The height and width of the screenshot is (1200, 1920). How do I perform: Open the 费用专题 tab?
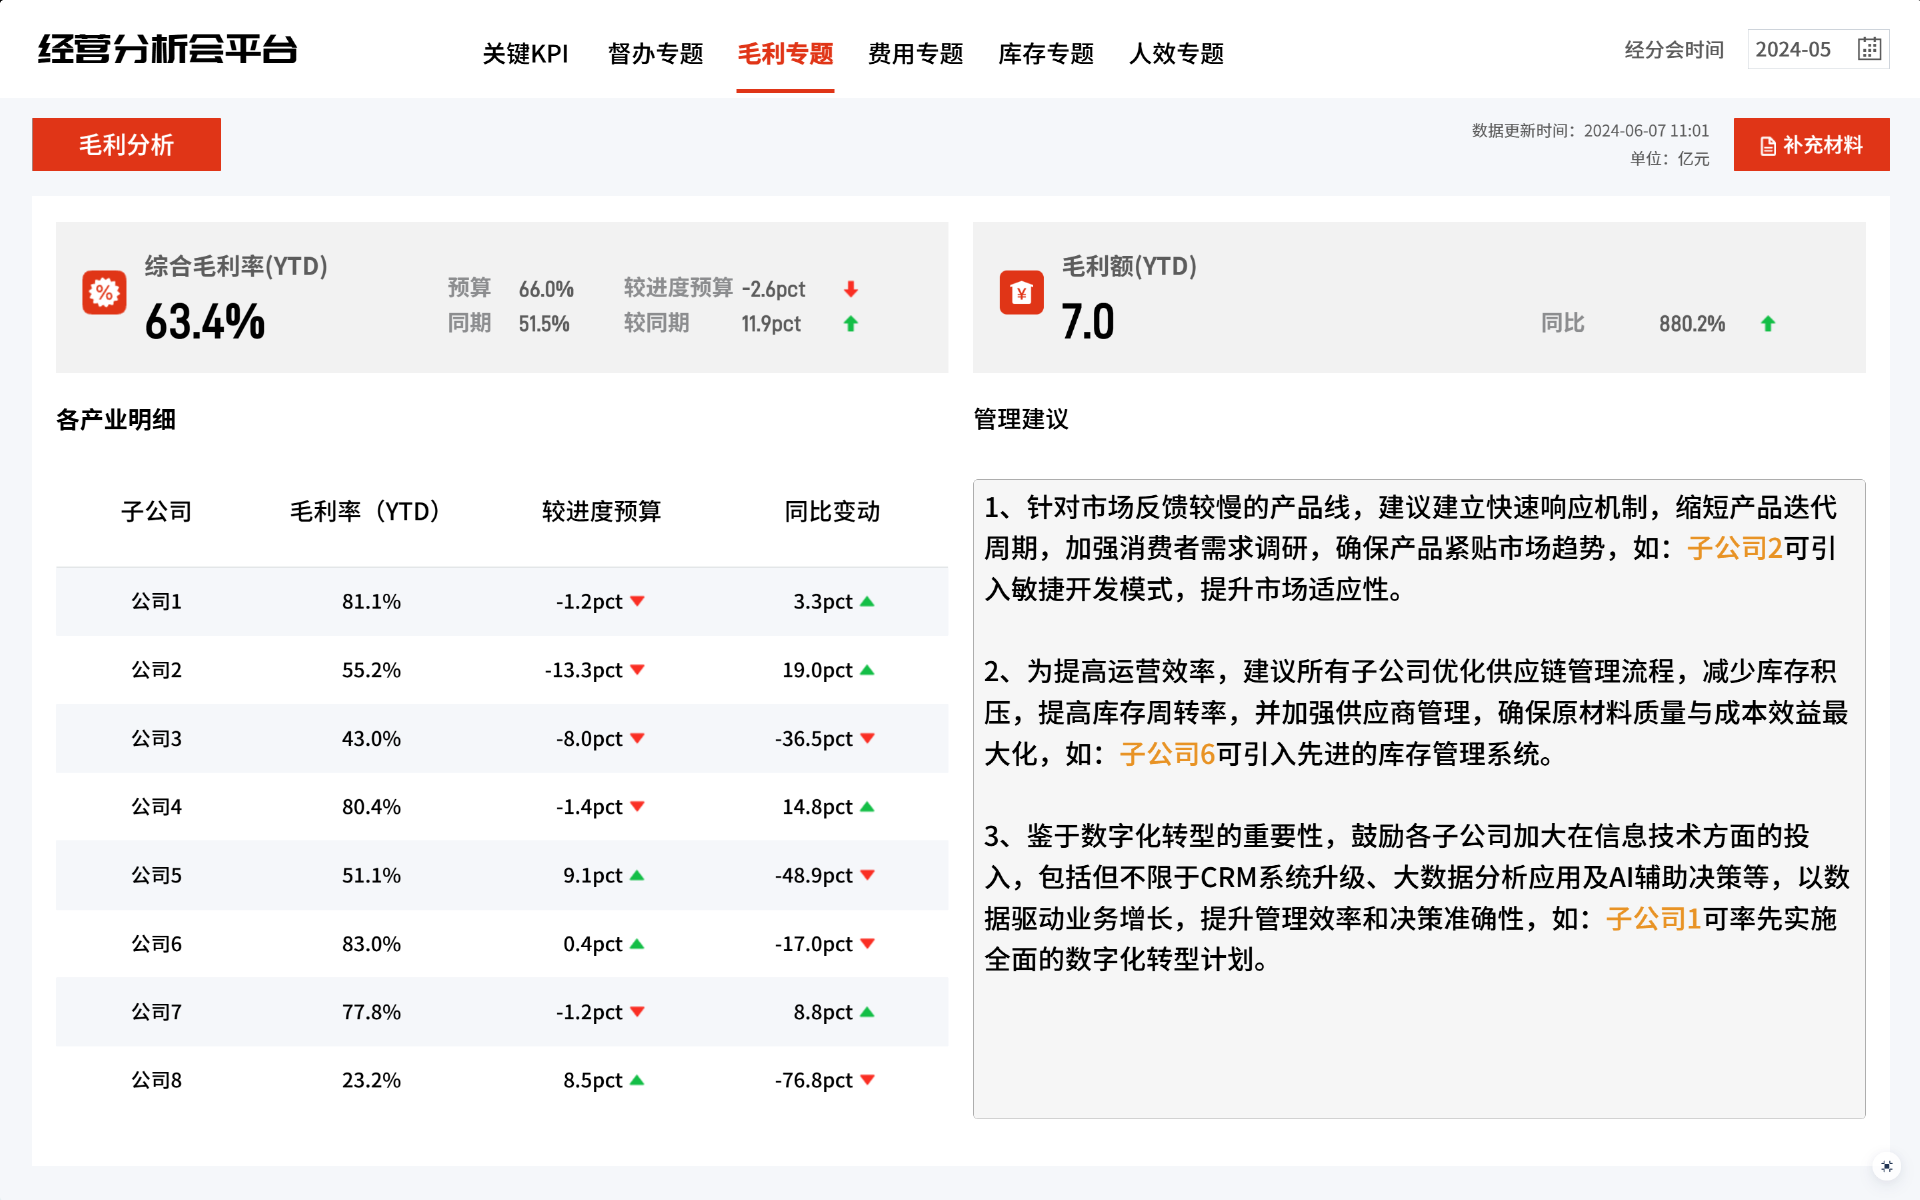[x=915, y=53]
